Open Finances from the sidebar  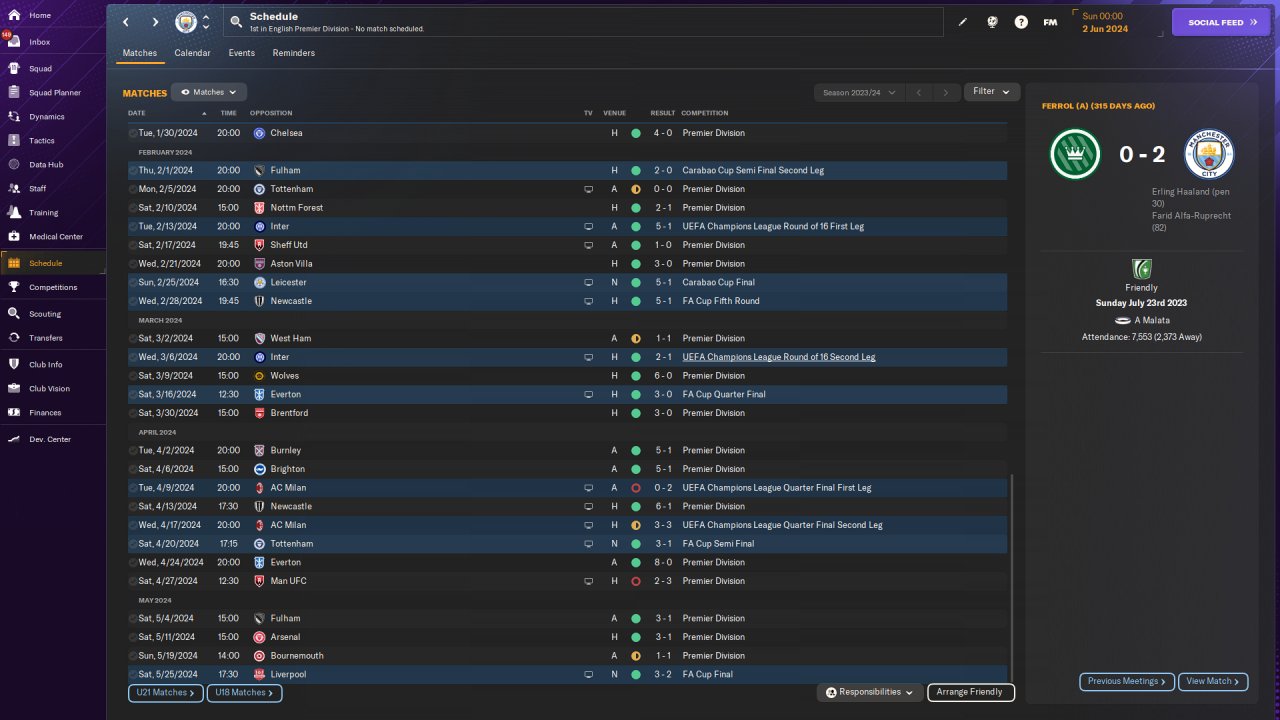52,412
